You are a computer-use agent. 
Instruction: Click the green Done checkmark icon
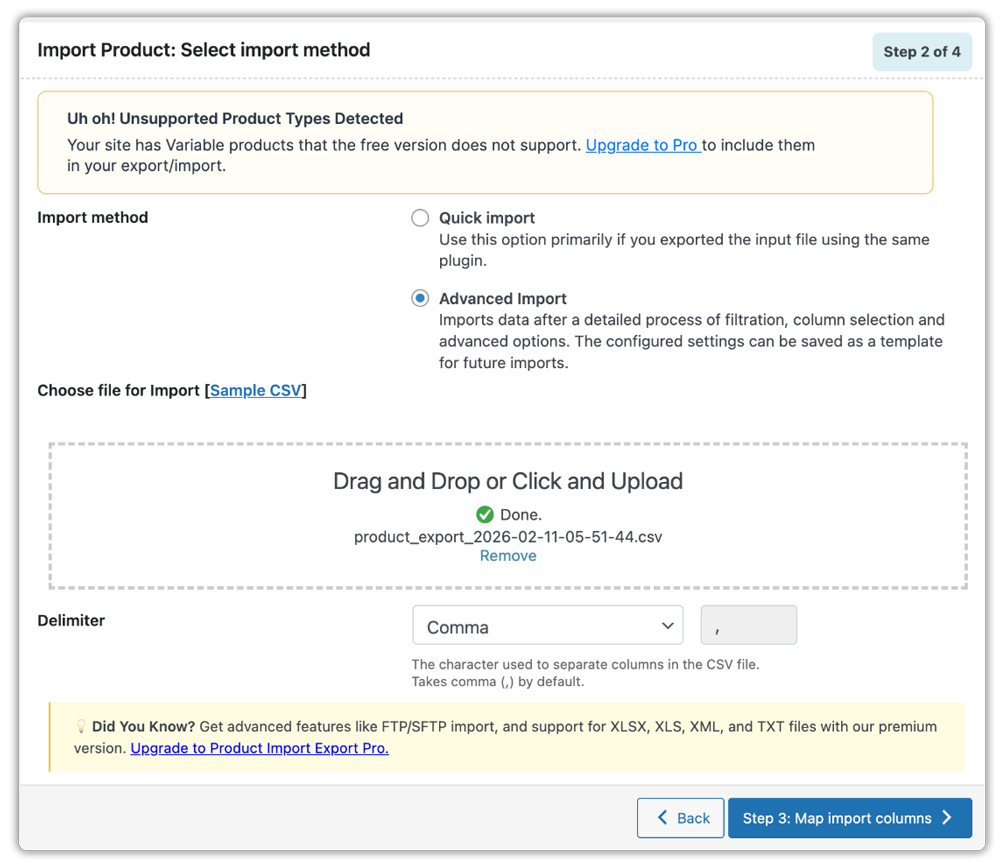485,515
